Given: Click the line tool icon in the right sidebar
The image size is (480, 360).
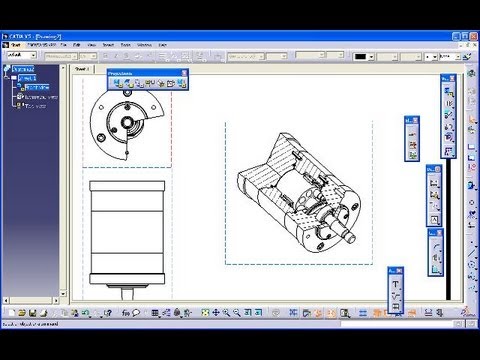Looking at the screenshot, I should pos(471,253).
